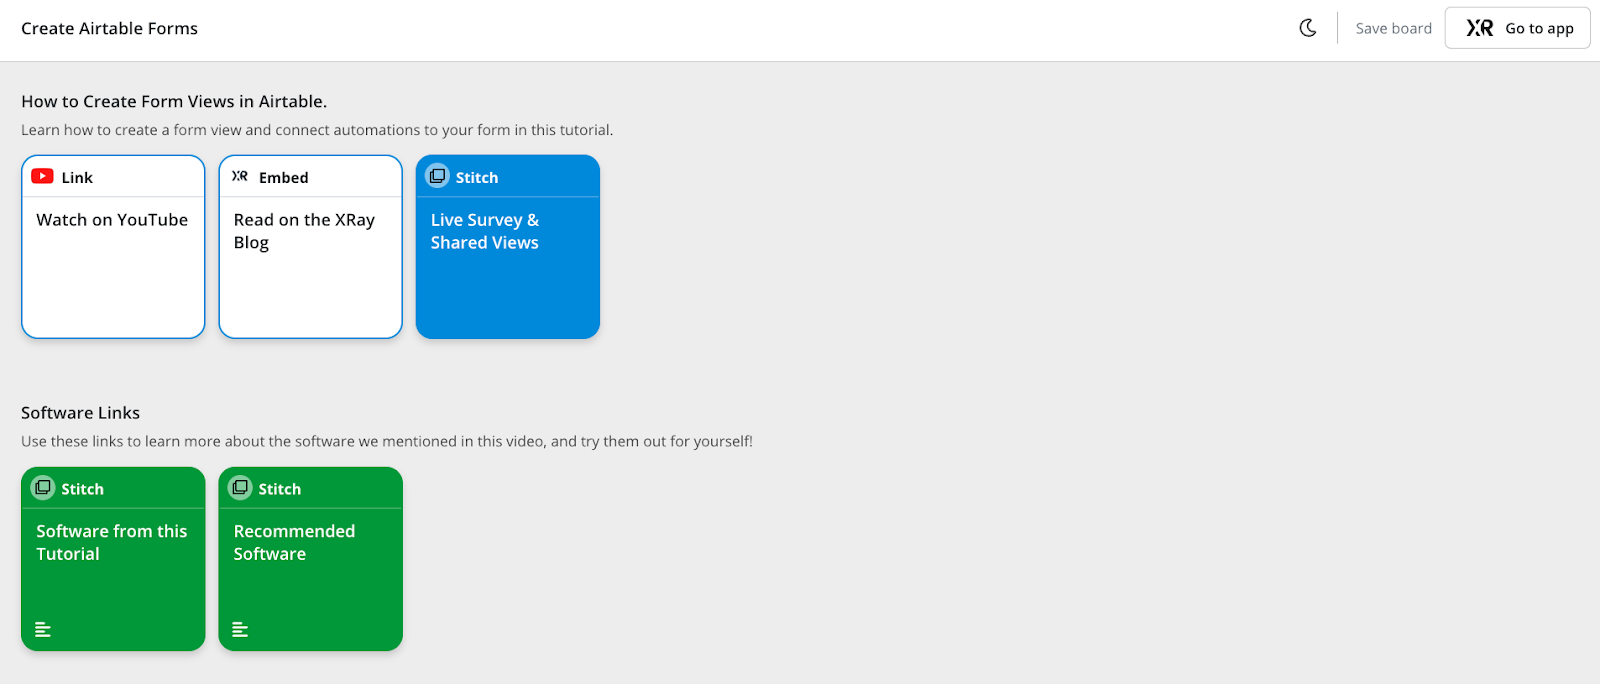Open the Live Survey & Shared Views stitch
The image size is (1600, 684).
pyautogui.click(x=508, y=246)
